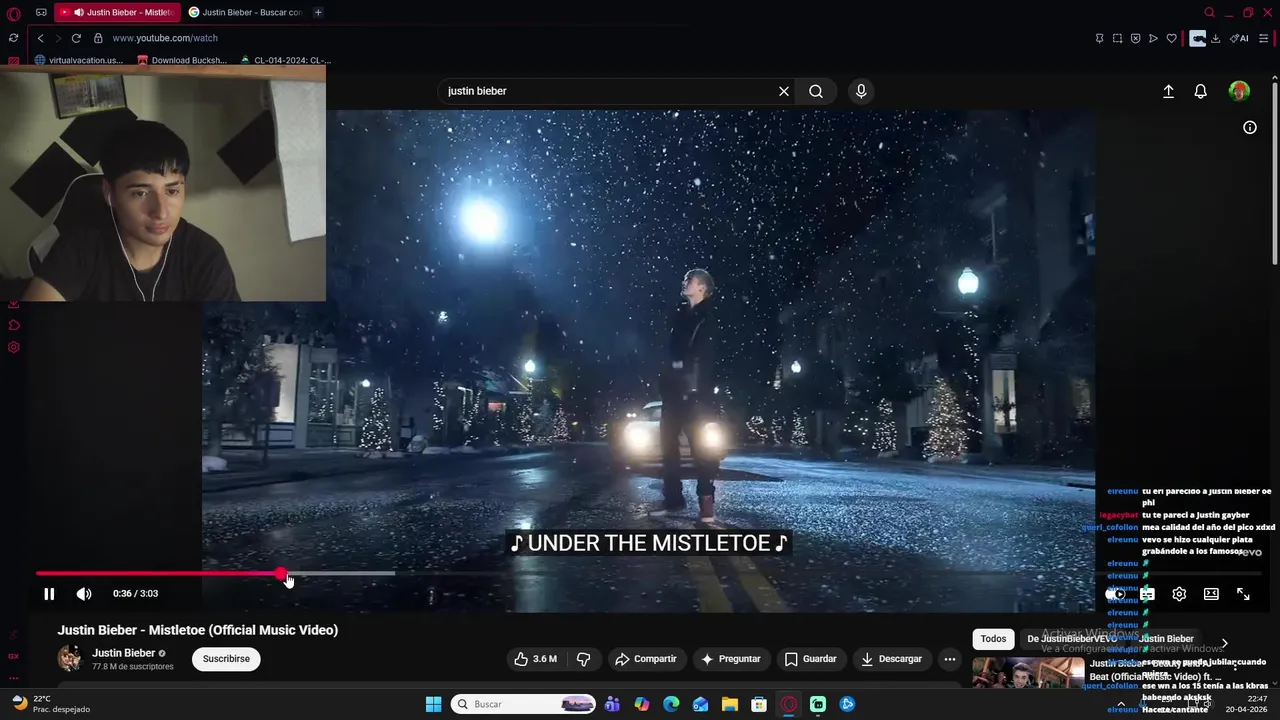This screenshot has width=1280, height=720.
Task: Dislike the video thumbs-down button
Action: point(584,659)
